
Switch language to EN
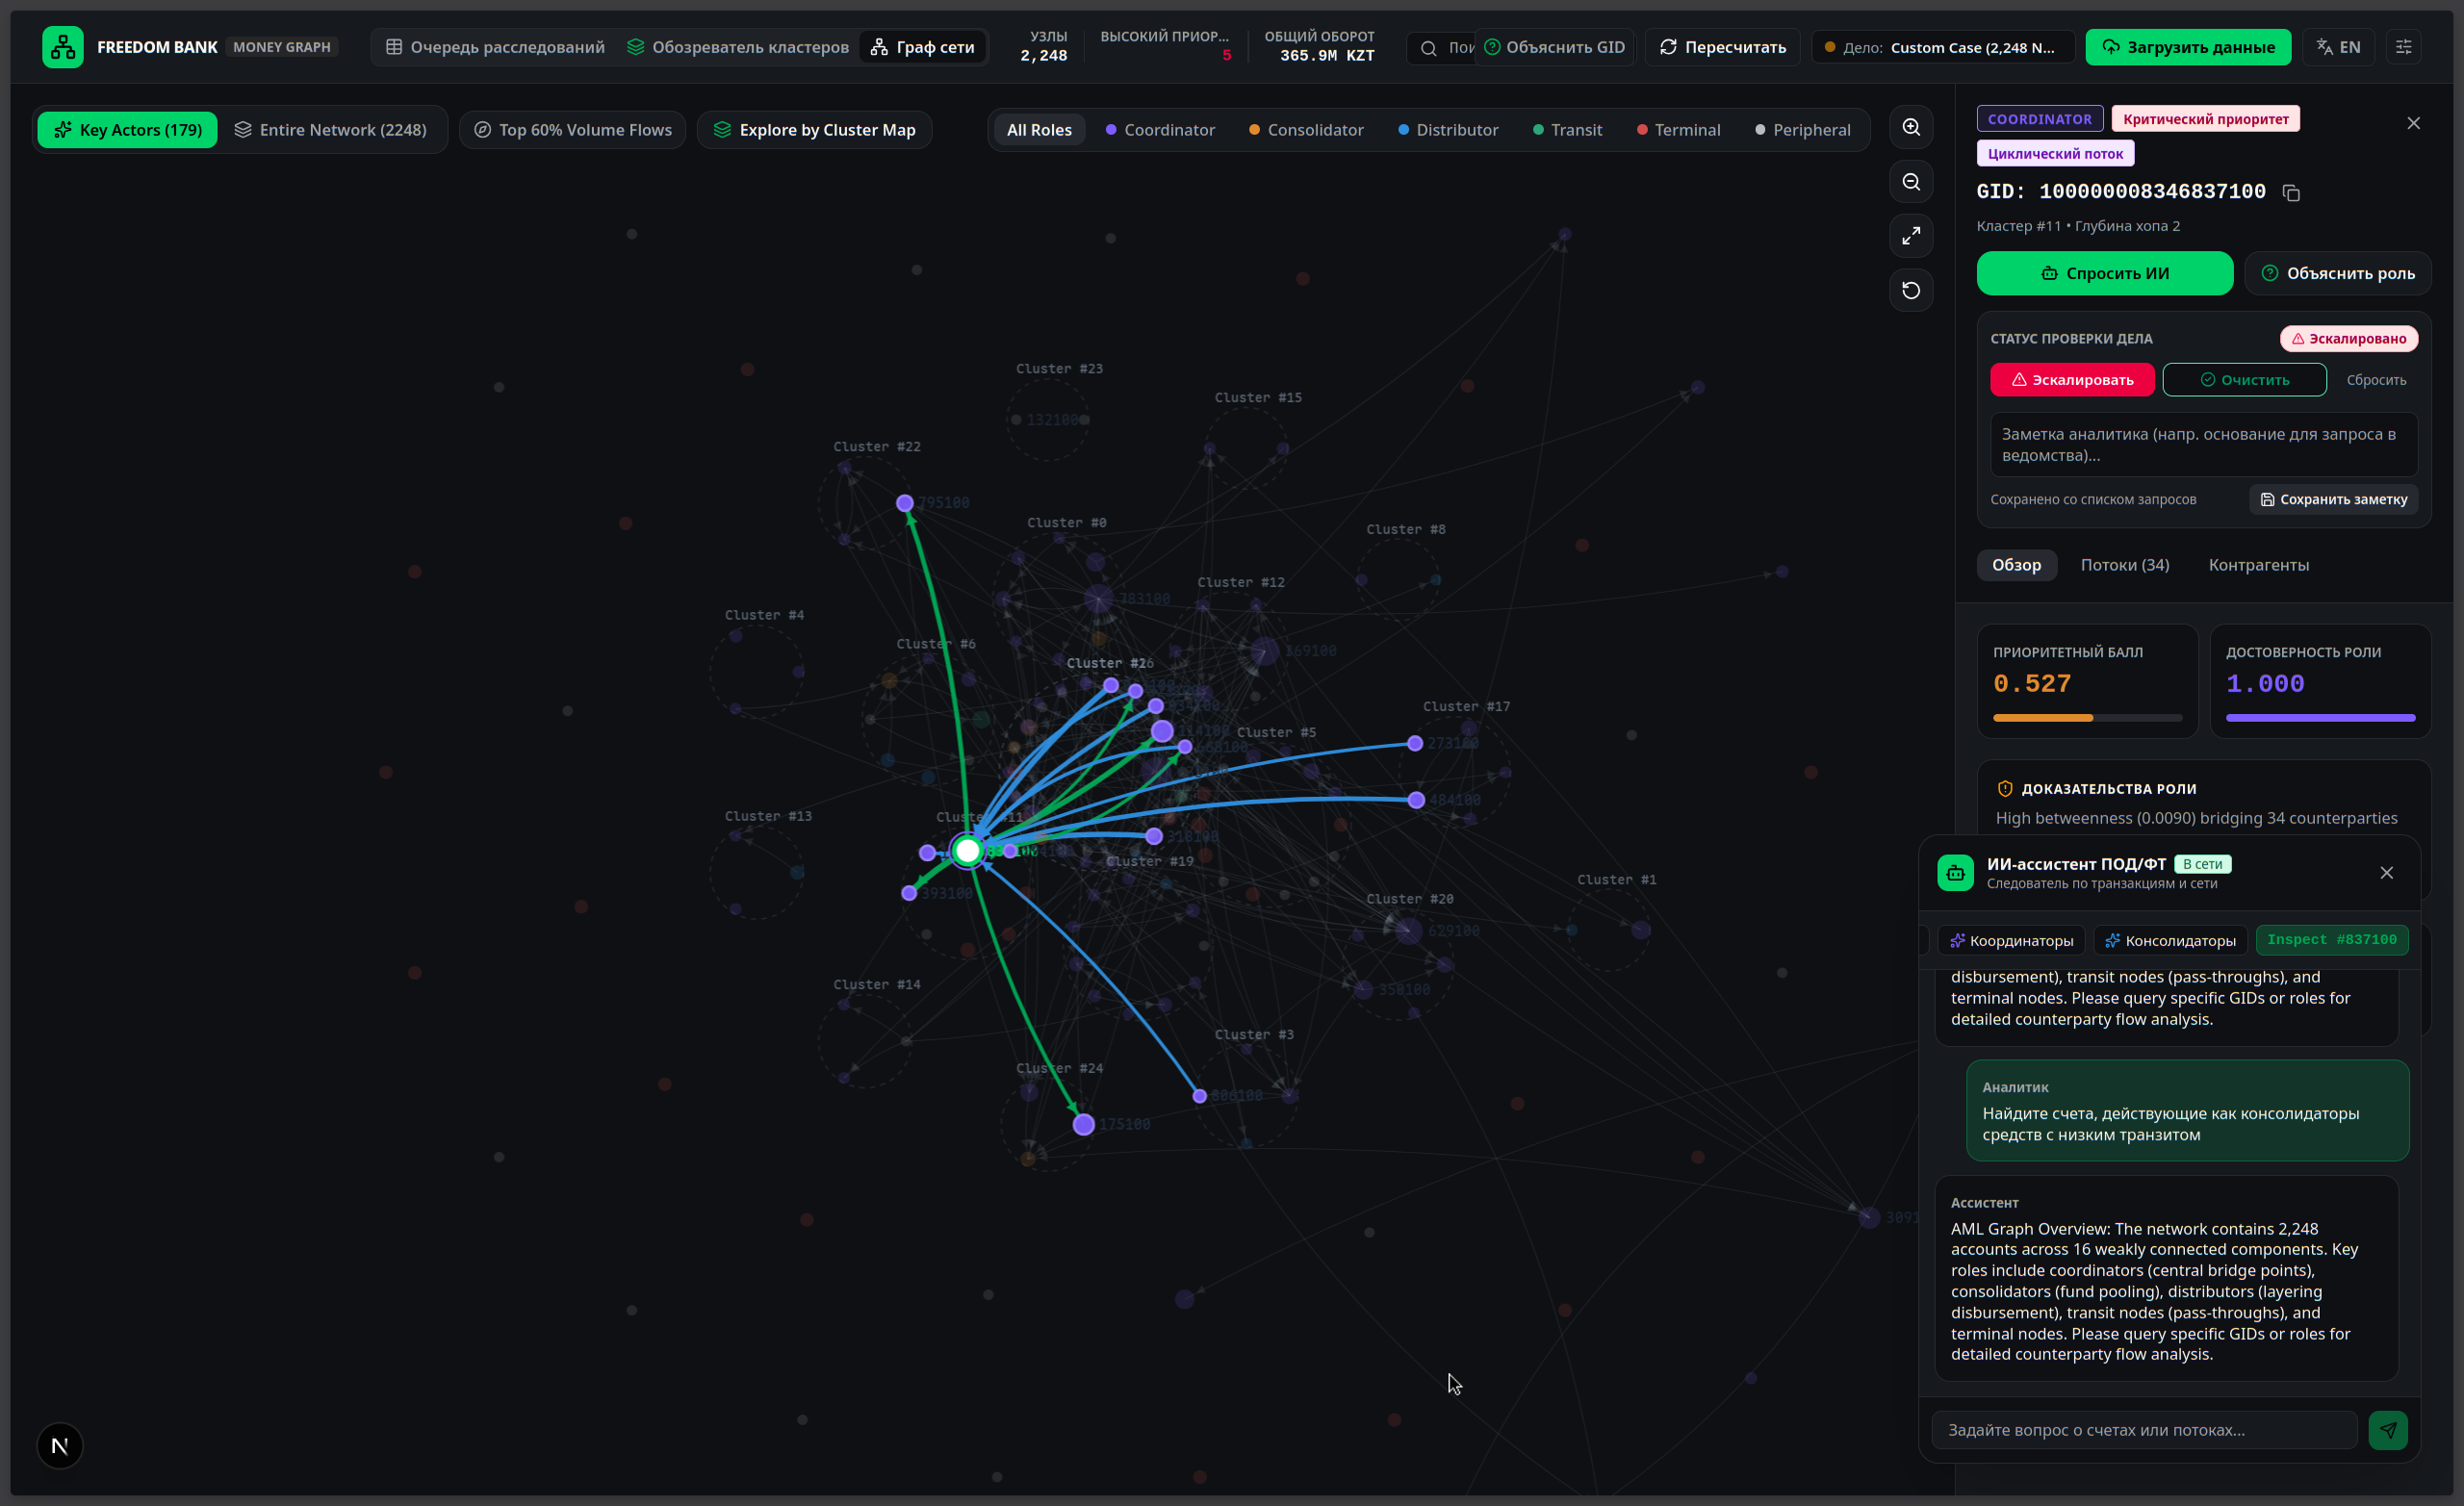point(2338,47)
